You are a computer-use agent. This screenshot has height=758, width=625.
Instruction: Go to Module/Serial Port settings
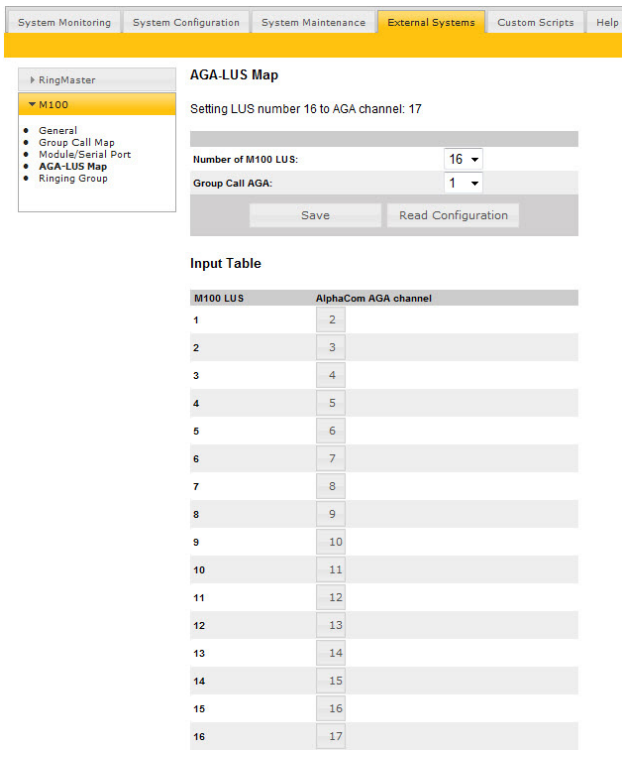(85, 155)
